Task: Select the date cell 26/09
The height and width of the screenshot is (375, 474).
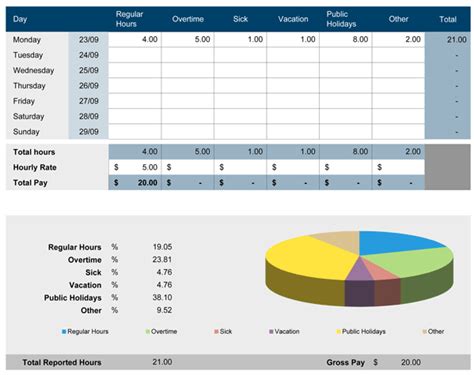Action: 89,86
